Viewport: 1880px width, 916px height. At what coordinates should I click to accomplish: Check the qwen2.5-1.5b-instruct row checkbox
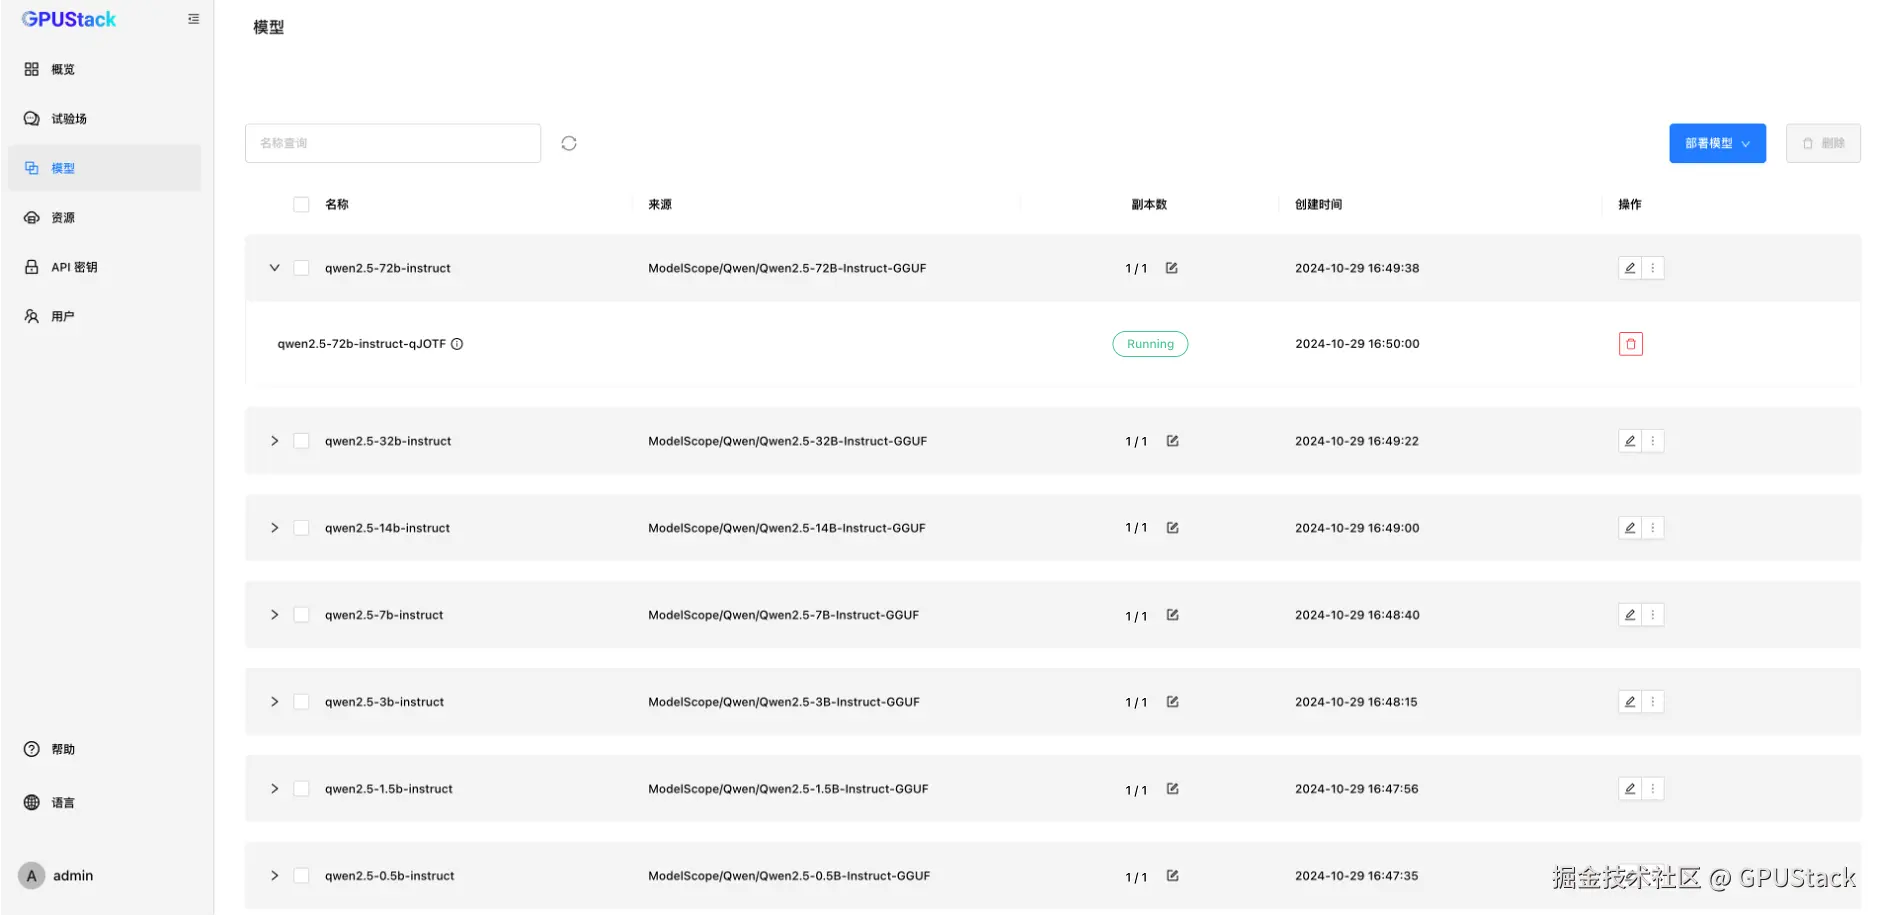pyautogui.click(x=301, y=789)
